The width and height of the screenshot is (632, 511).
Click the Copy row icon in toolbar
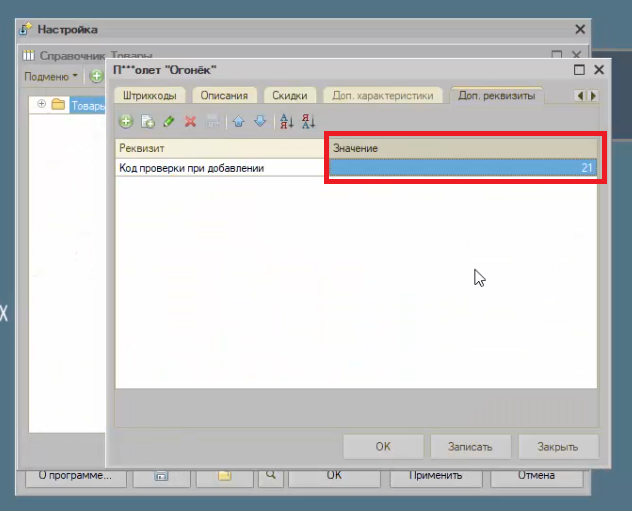[x=147, y=121]
